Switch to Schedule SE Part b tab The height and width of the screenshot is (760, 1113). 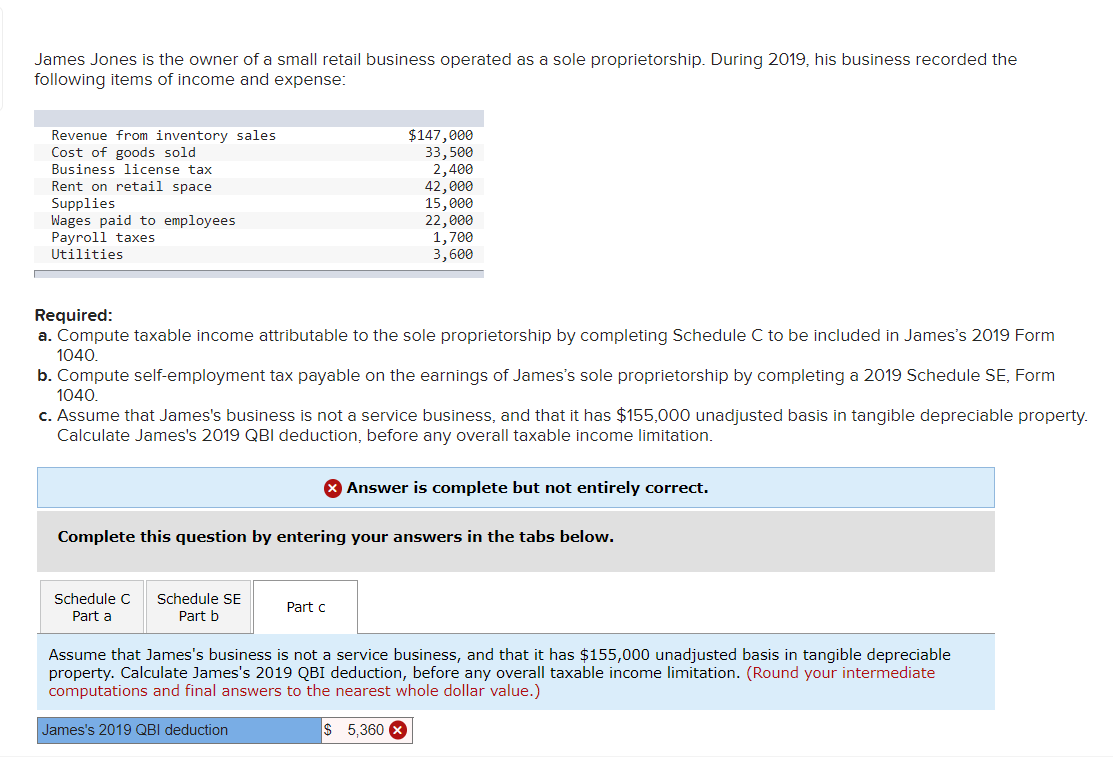(x=199, y=607)
